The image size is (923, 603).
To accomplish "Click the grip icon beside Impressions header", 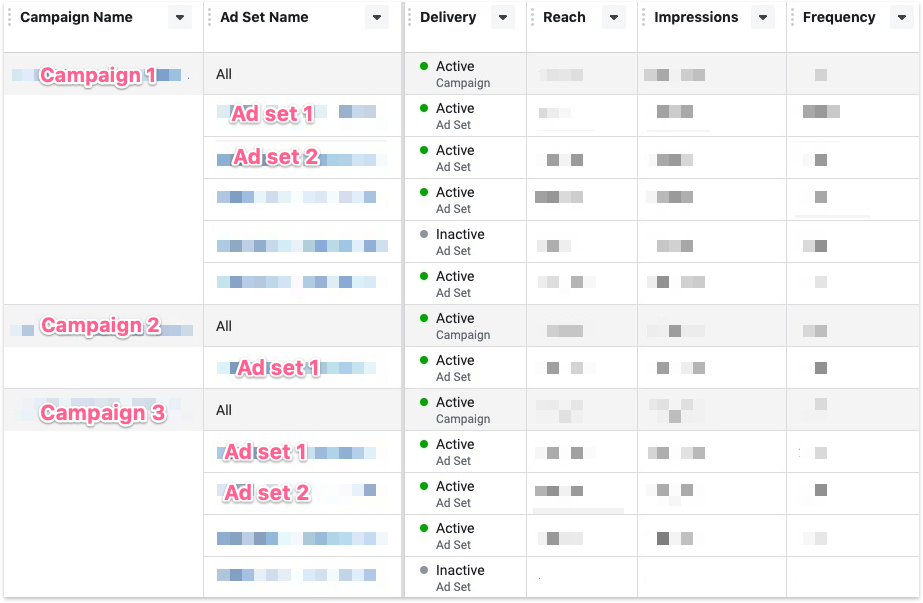I will (x=645, y=17).
